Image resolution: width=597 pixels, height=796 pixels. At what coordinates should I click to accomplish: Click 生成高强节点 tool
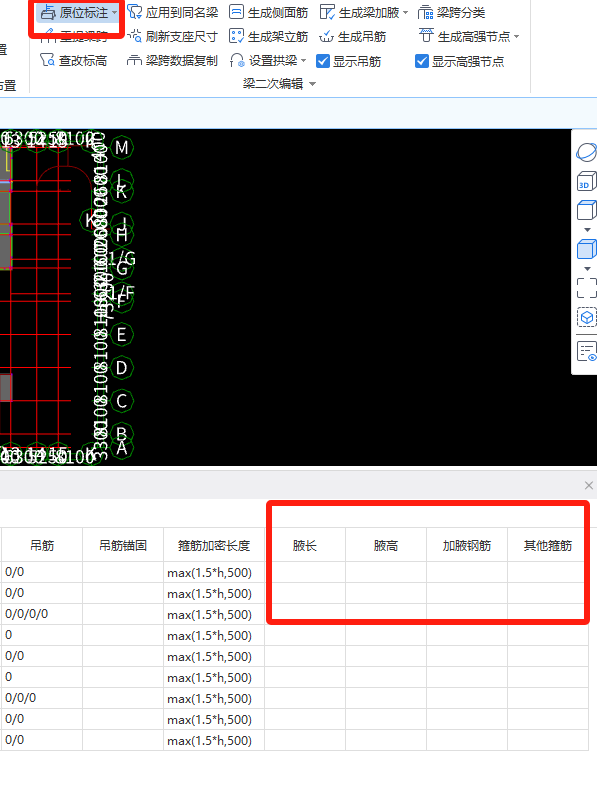[465, 36]
